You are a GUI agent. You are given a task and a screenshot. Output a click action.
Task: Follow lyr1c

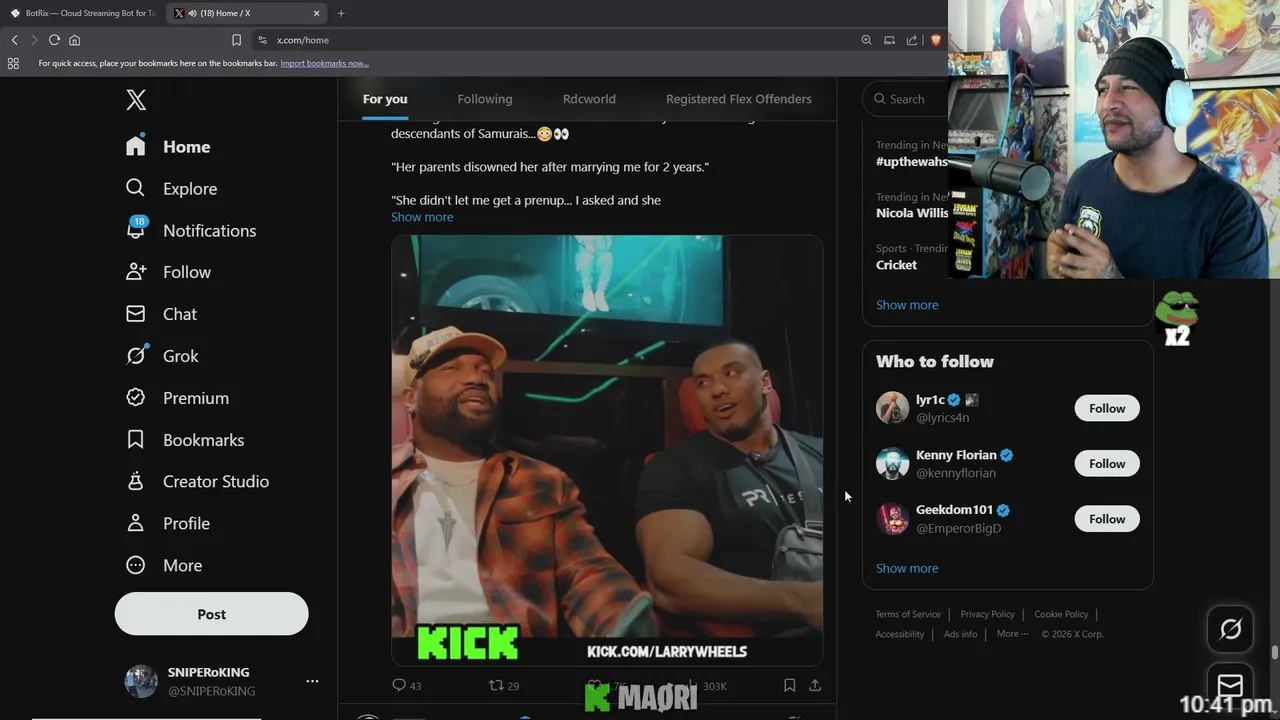pos(1107,408)
